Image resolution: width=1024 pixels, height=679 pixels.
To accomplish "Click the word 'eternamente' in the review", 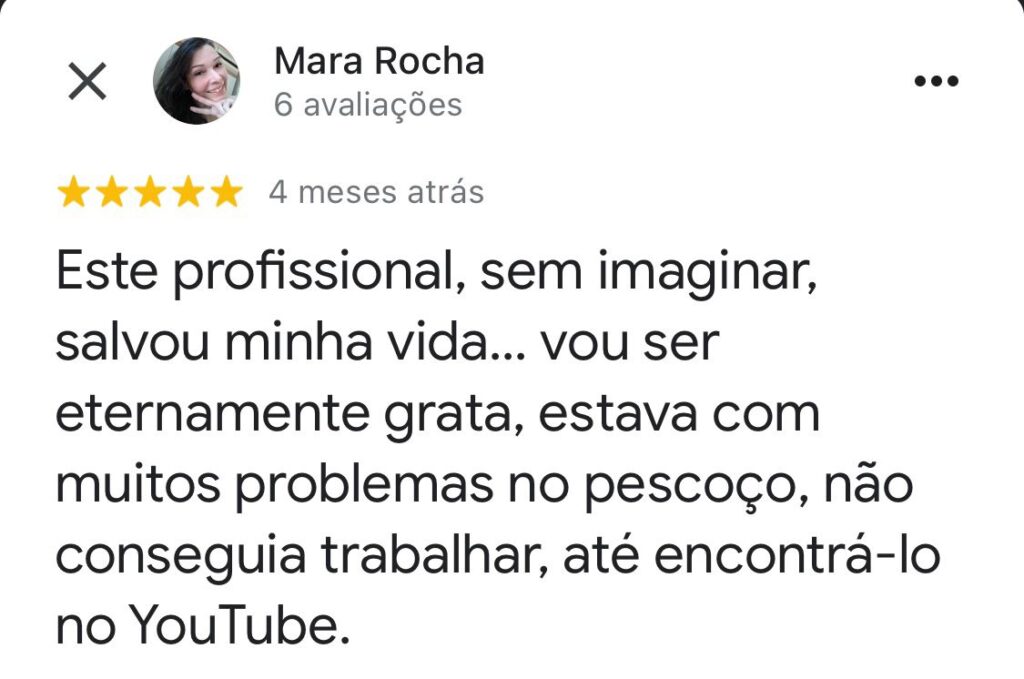I will click(212, 415).
